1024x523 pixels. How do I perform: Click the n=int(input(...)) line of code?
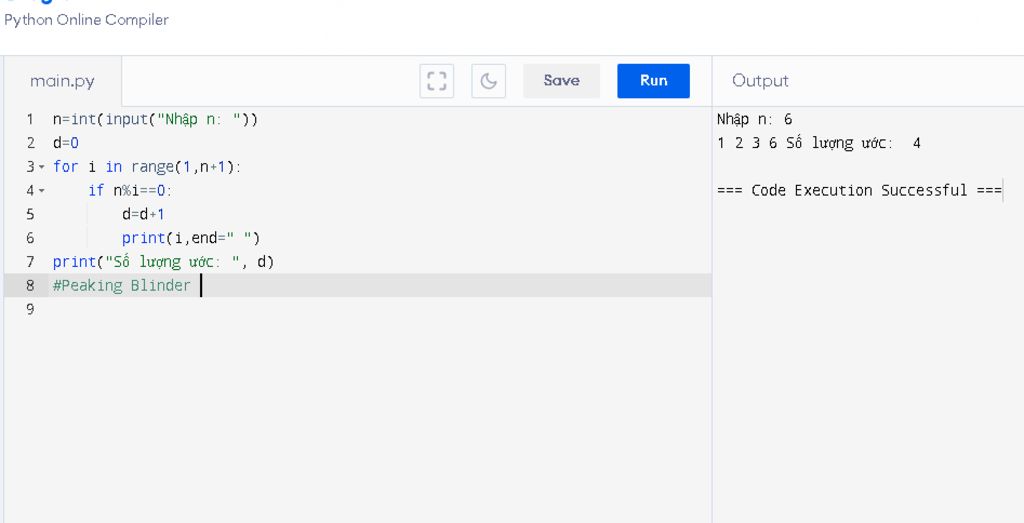click(156, 119)
